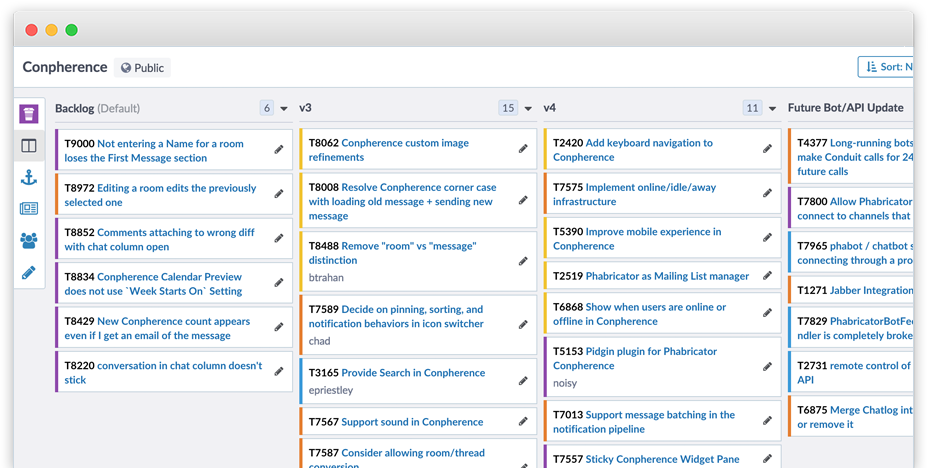Screen dimensions: 928x468
Task: Edit task T8488 with its pencil icon
Action: (523, 261)
